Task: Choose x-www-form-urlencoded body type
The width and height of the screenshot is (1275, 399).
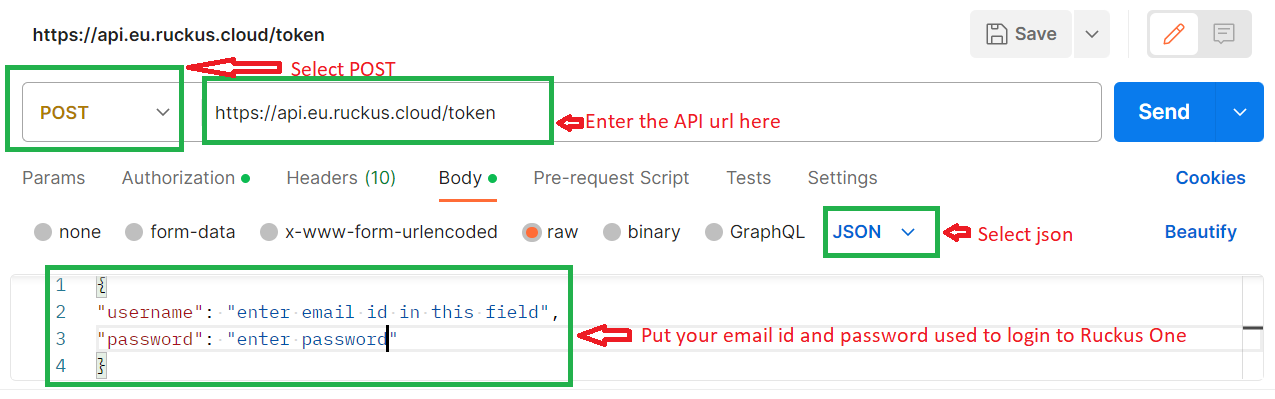Action: click(379, 232)
